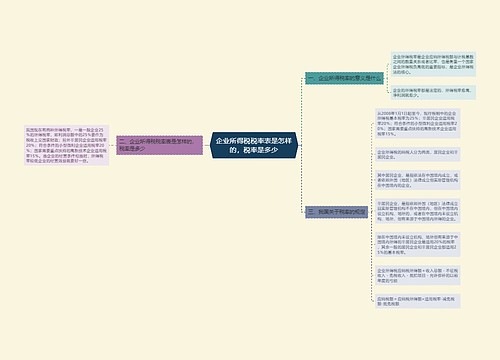The image size is (500, 360).
Task: Click dotted bracket joining teal branch to its notes
Action: click(x=387, y=78)
